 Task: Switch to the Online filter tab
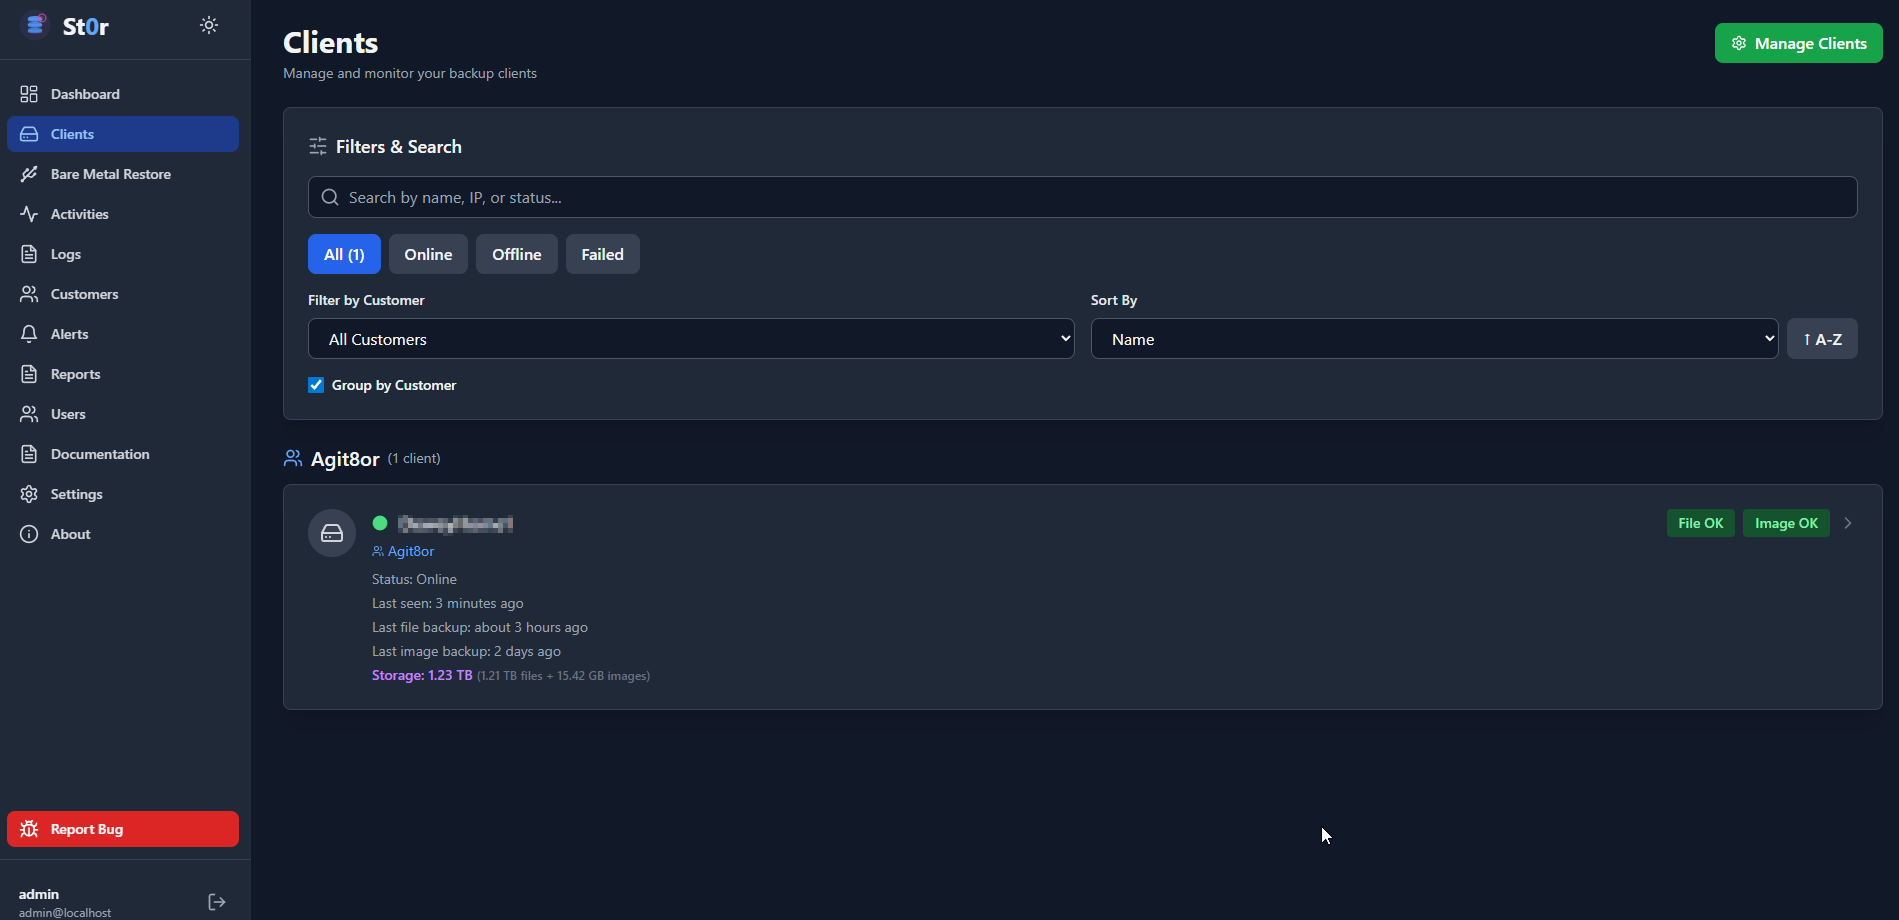coord(428,254)
